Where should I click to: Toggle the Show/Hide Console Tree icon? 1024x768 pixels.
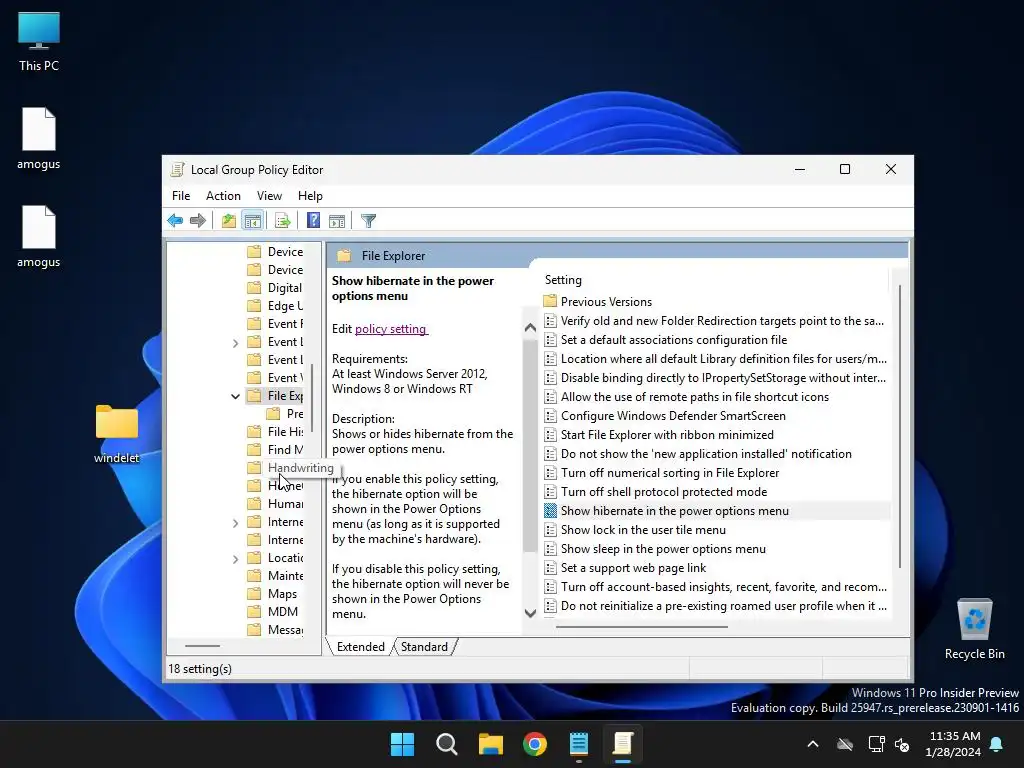pyautogui.click(x=253, y=221)
